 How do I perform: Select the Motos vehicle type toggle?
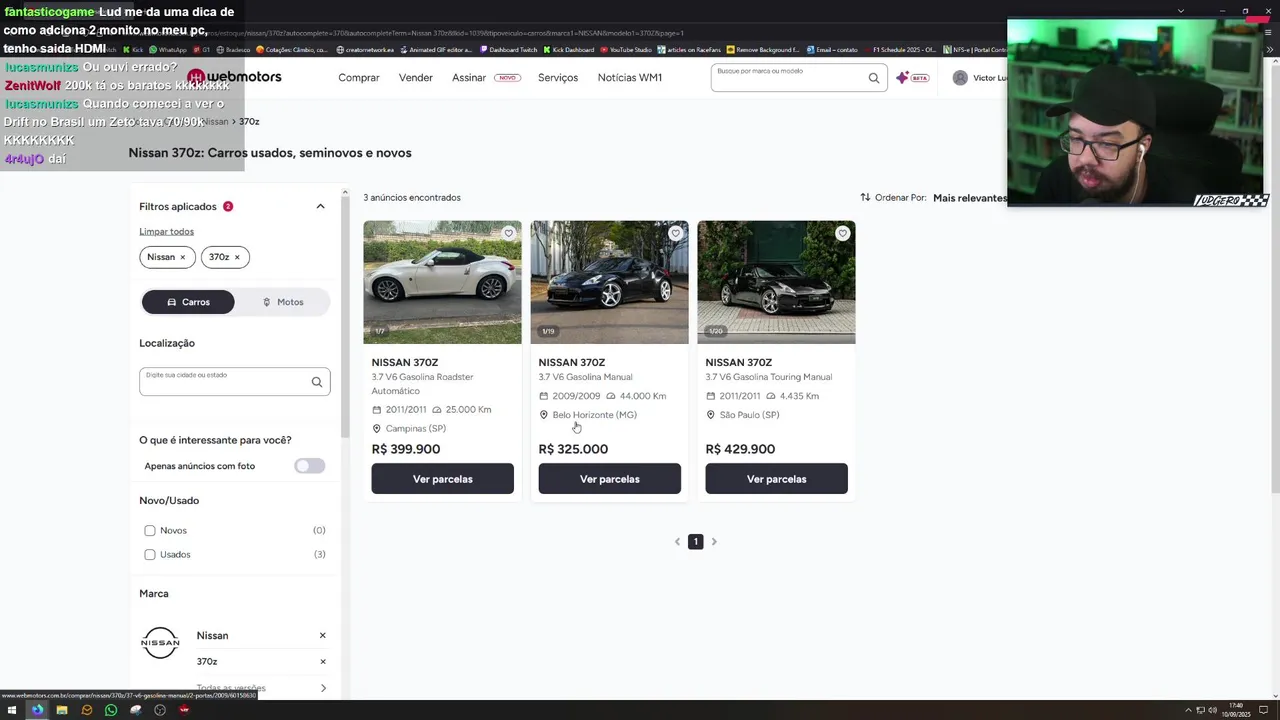click(283, 302)
